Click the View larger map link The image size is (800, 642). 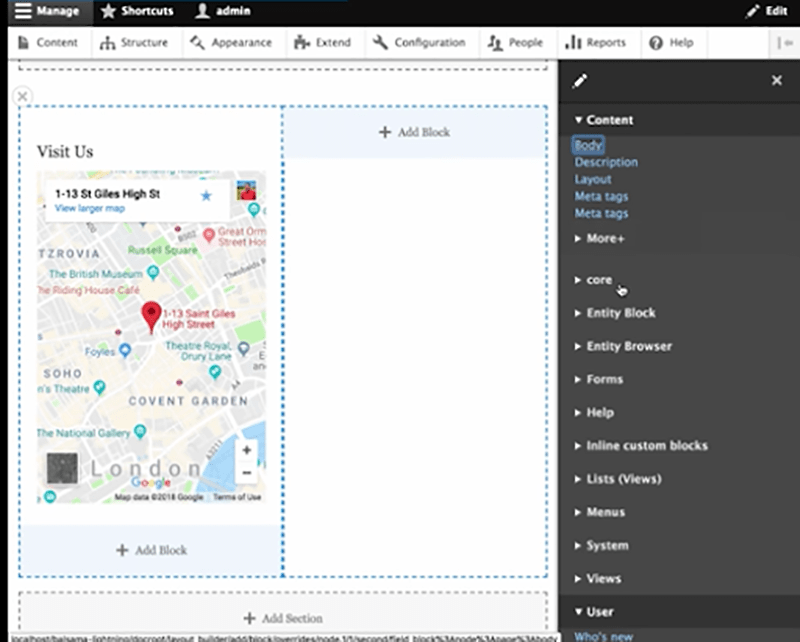[x=89, y=208]
